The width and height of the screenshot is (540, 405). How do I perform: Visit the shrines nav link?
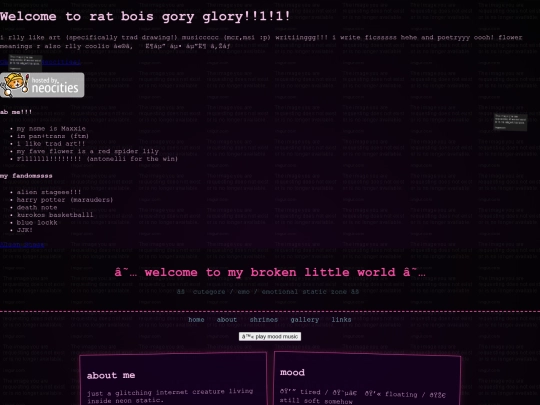[x=263, y=320]
